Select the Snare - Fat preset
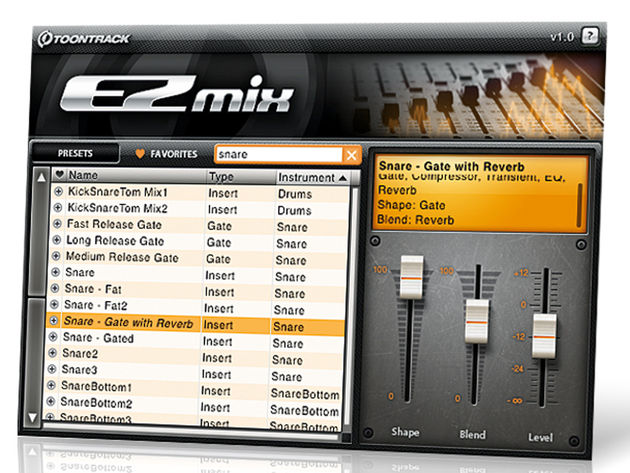 pos(93,289)
